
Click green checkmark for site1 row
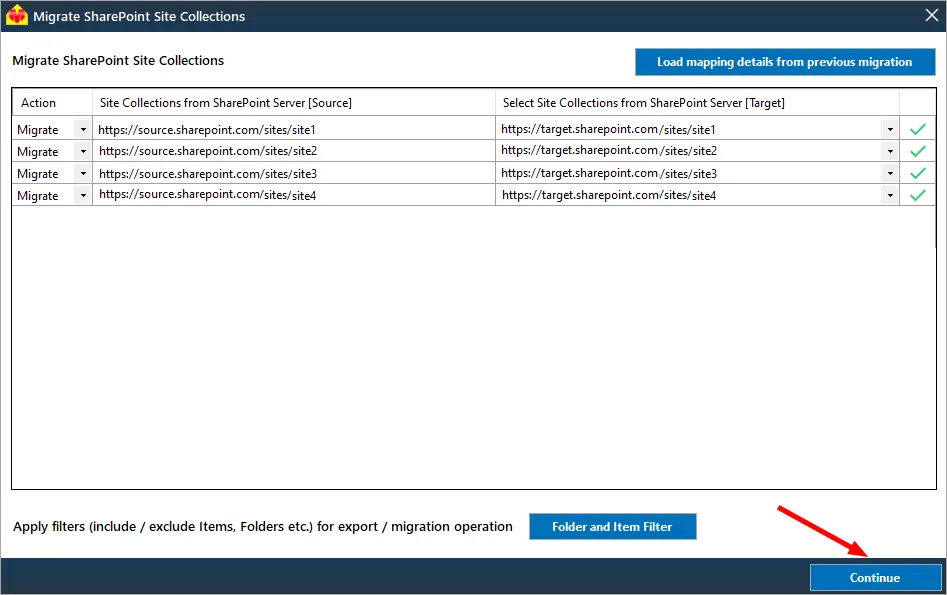click(x=917, y=129)
